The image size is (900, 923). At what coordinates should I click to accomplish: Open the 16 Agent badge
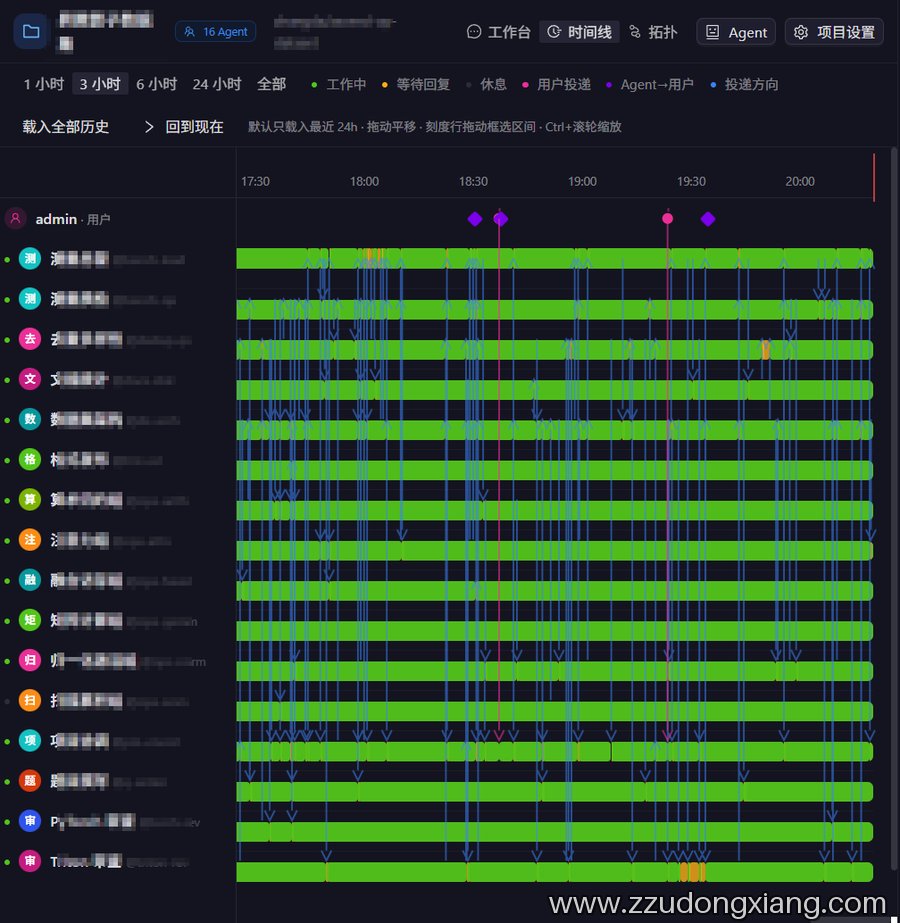pyautogui.click(x=215, y=32)
